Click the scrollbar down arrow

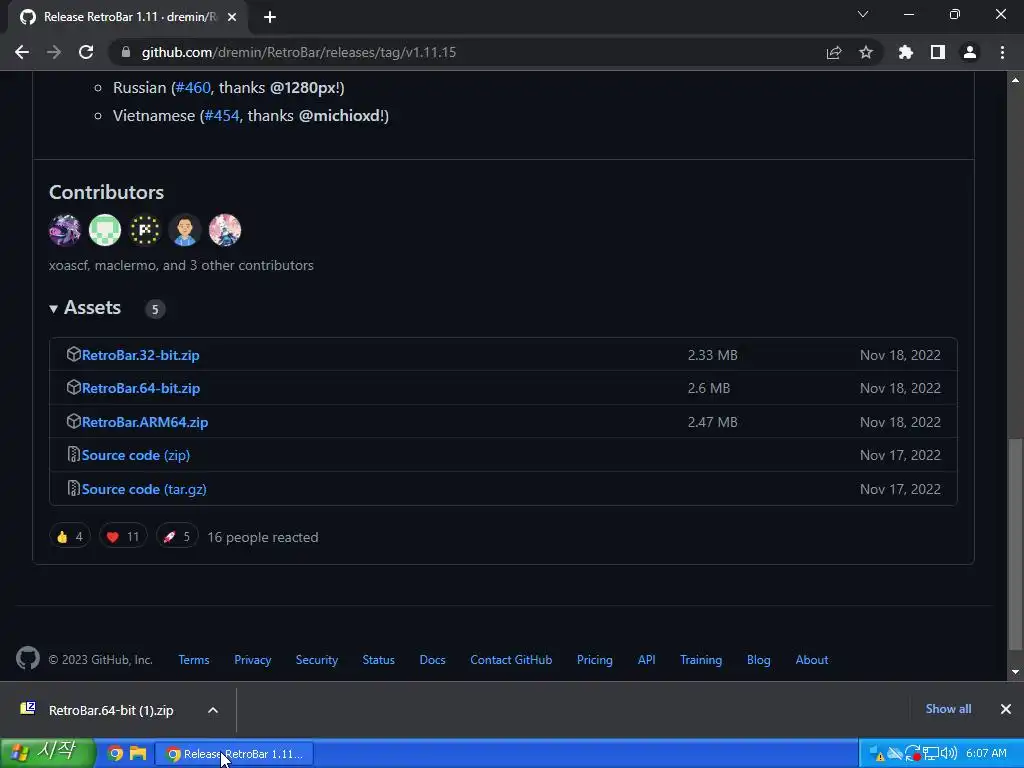[x=1015, y=672]
